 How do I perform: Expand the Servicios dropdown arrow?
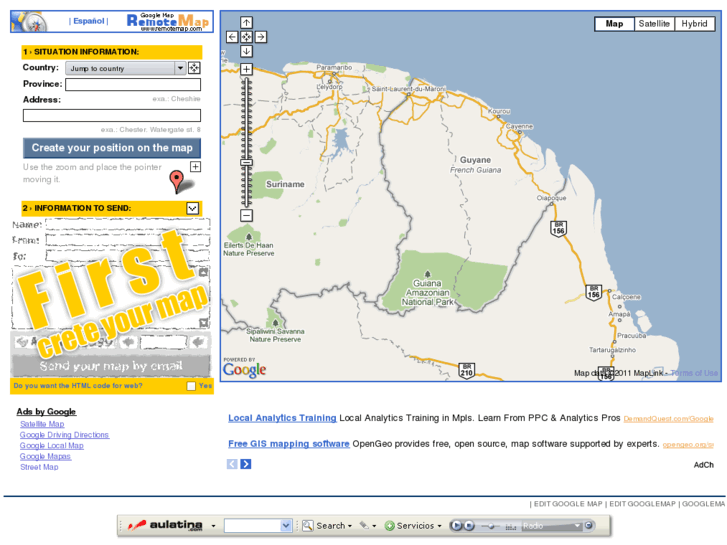[x=440, y=526]
